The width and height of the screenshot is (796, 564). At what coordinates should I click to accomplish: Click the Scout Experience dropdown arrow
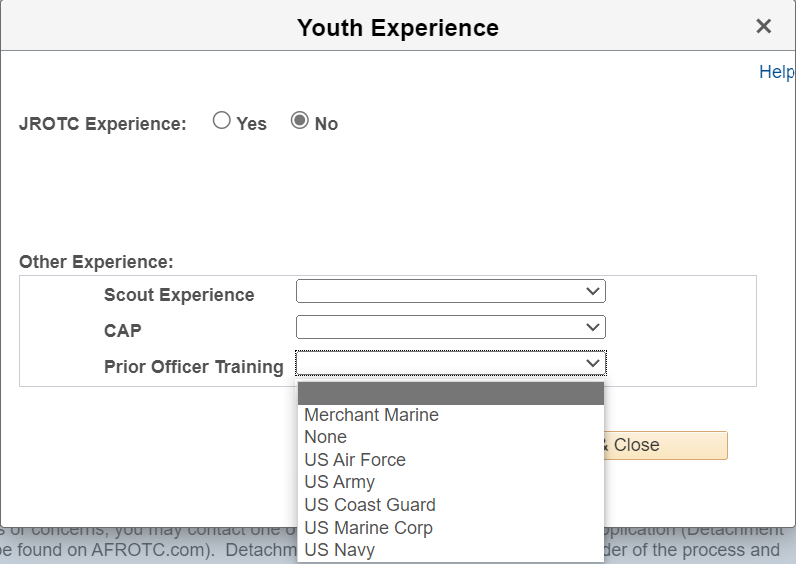(x=593, y=291)
